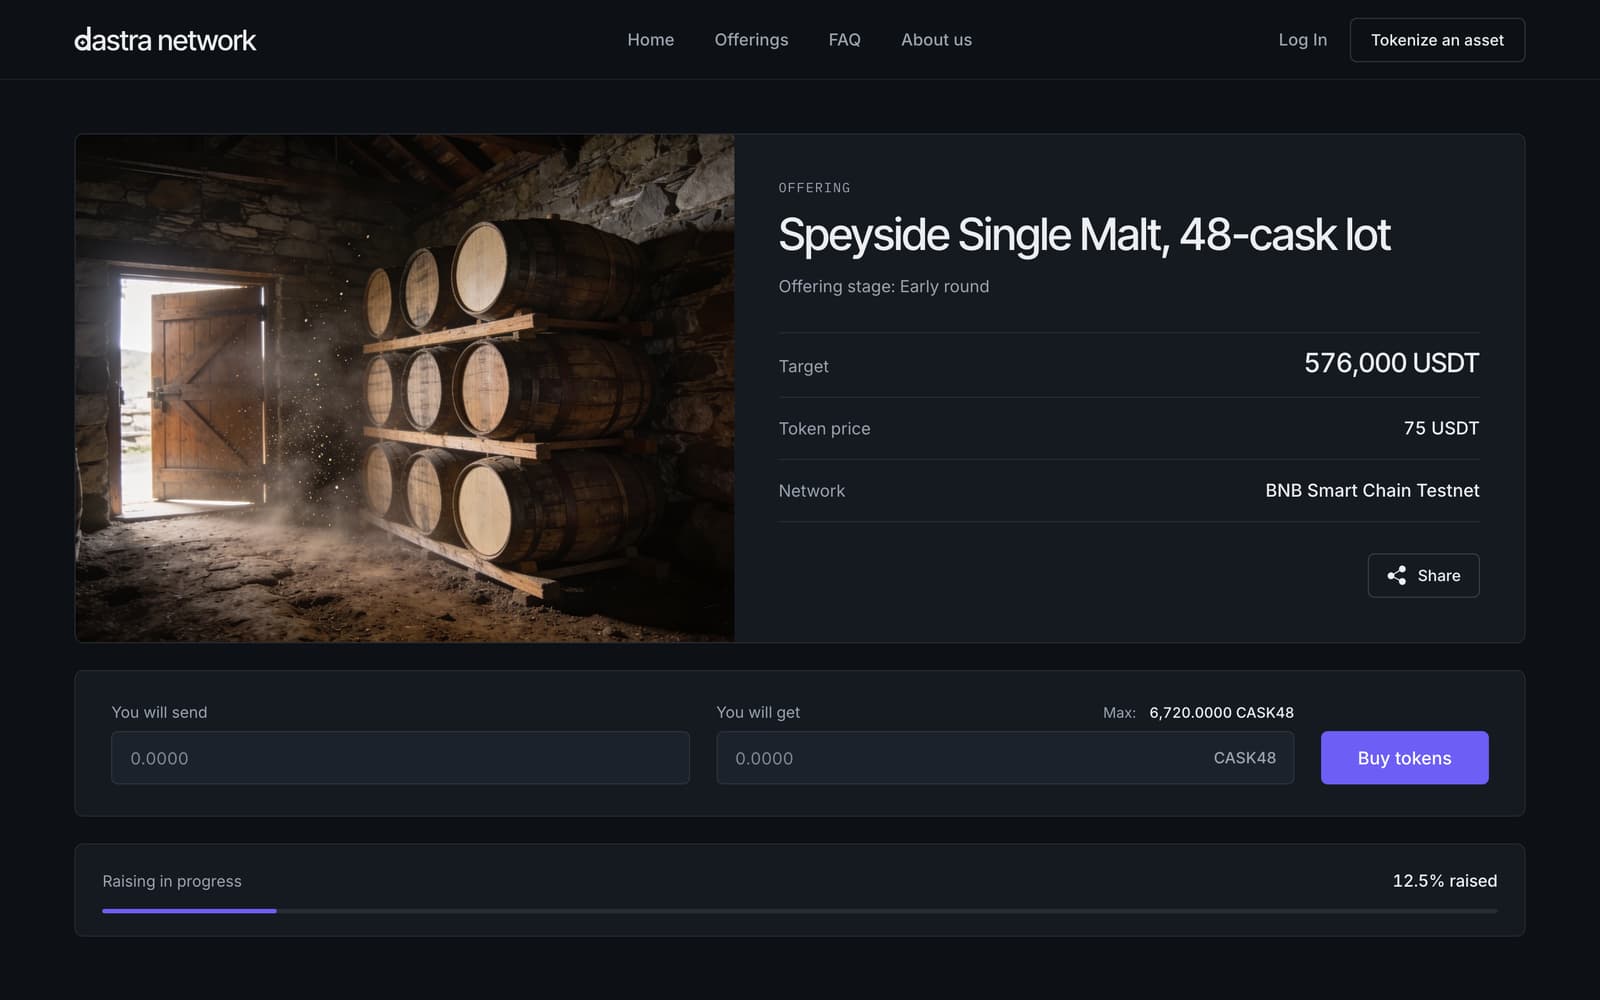Click the Speyside Single Malt offering title
The height and width of the screenshot is (1000, 1600).
click(x=1084, y=235)
